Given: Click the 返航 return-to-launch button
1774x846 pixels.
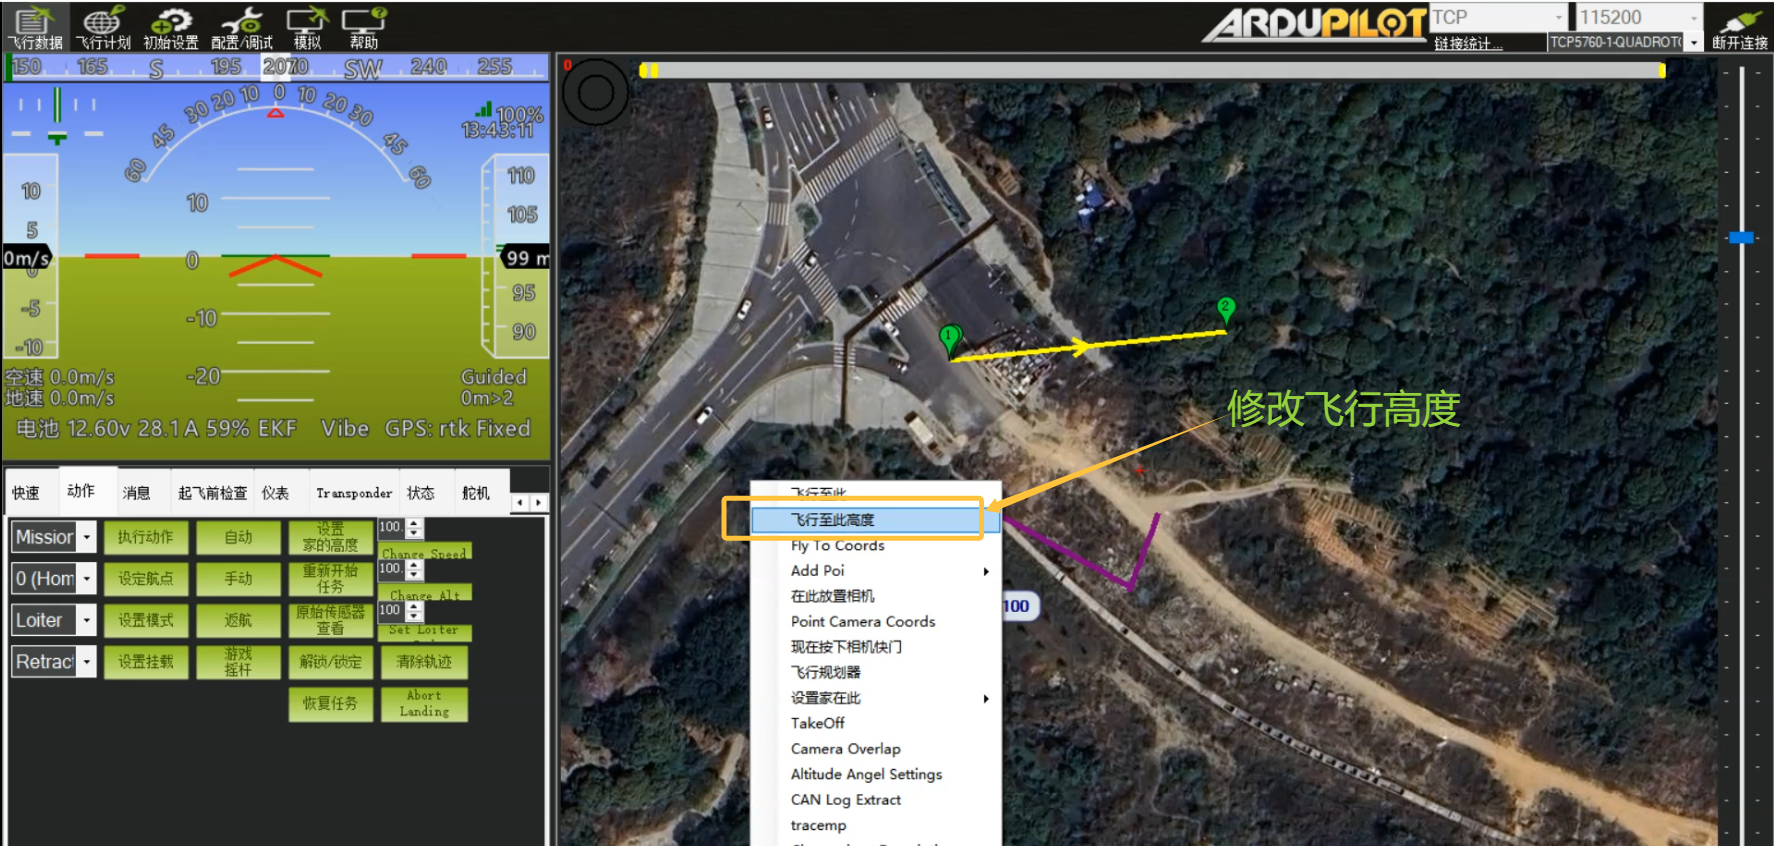Looking at the screenshot, I should pos(238,620).
